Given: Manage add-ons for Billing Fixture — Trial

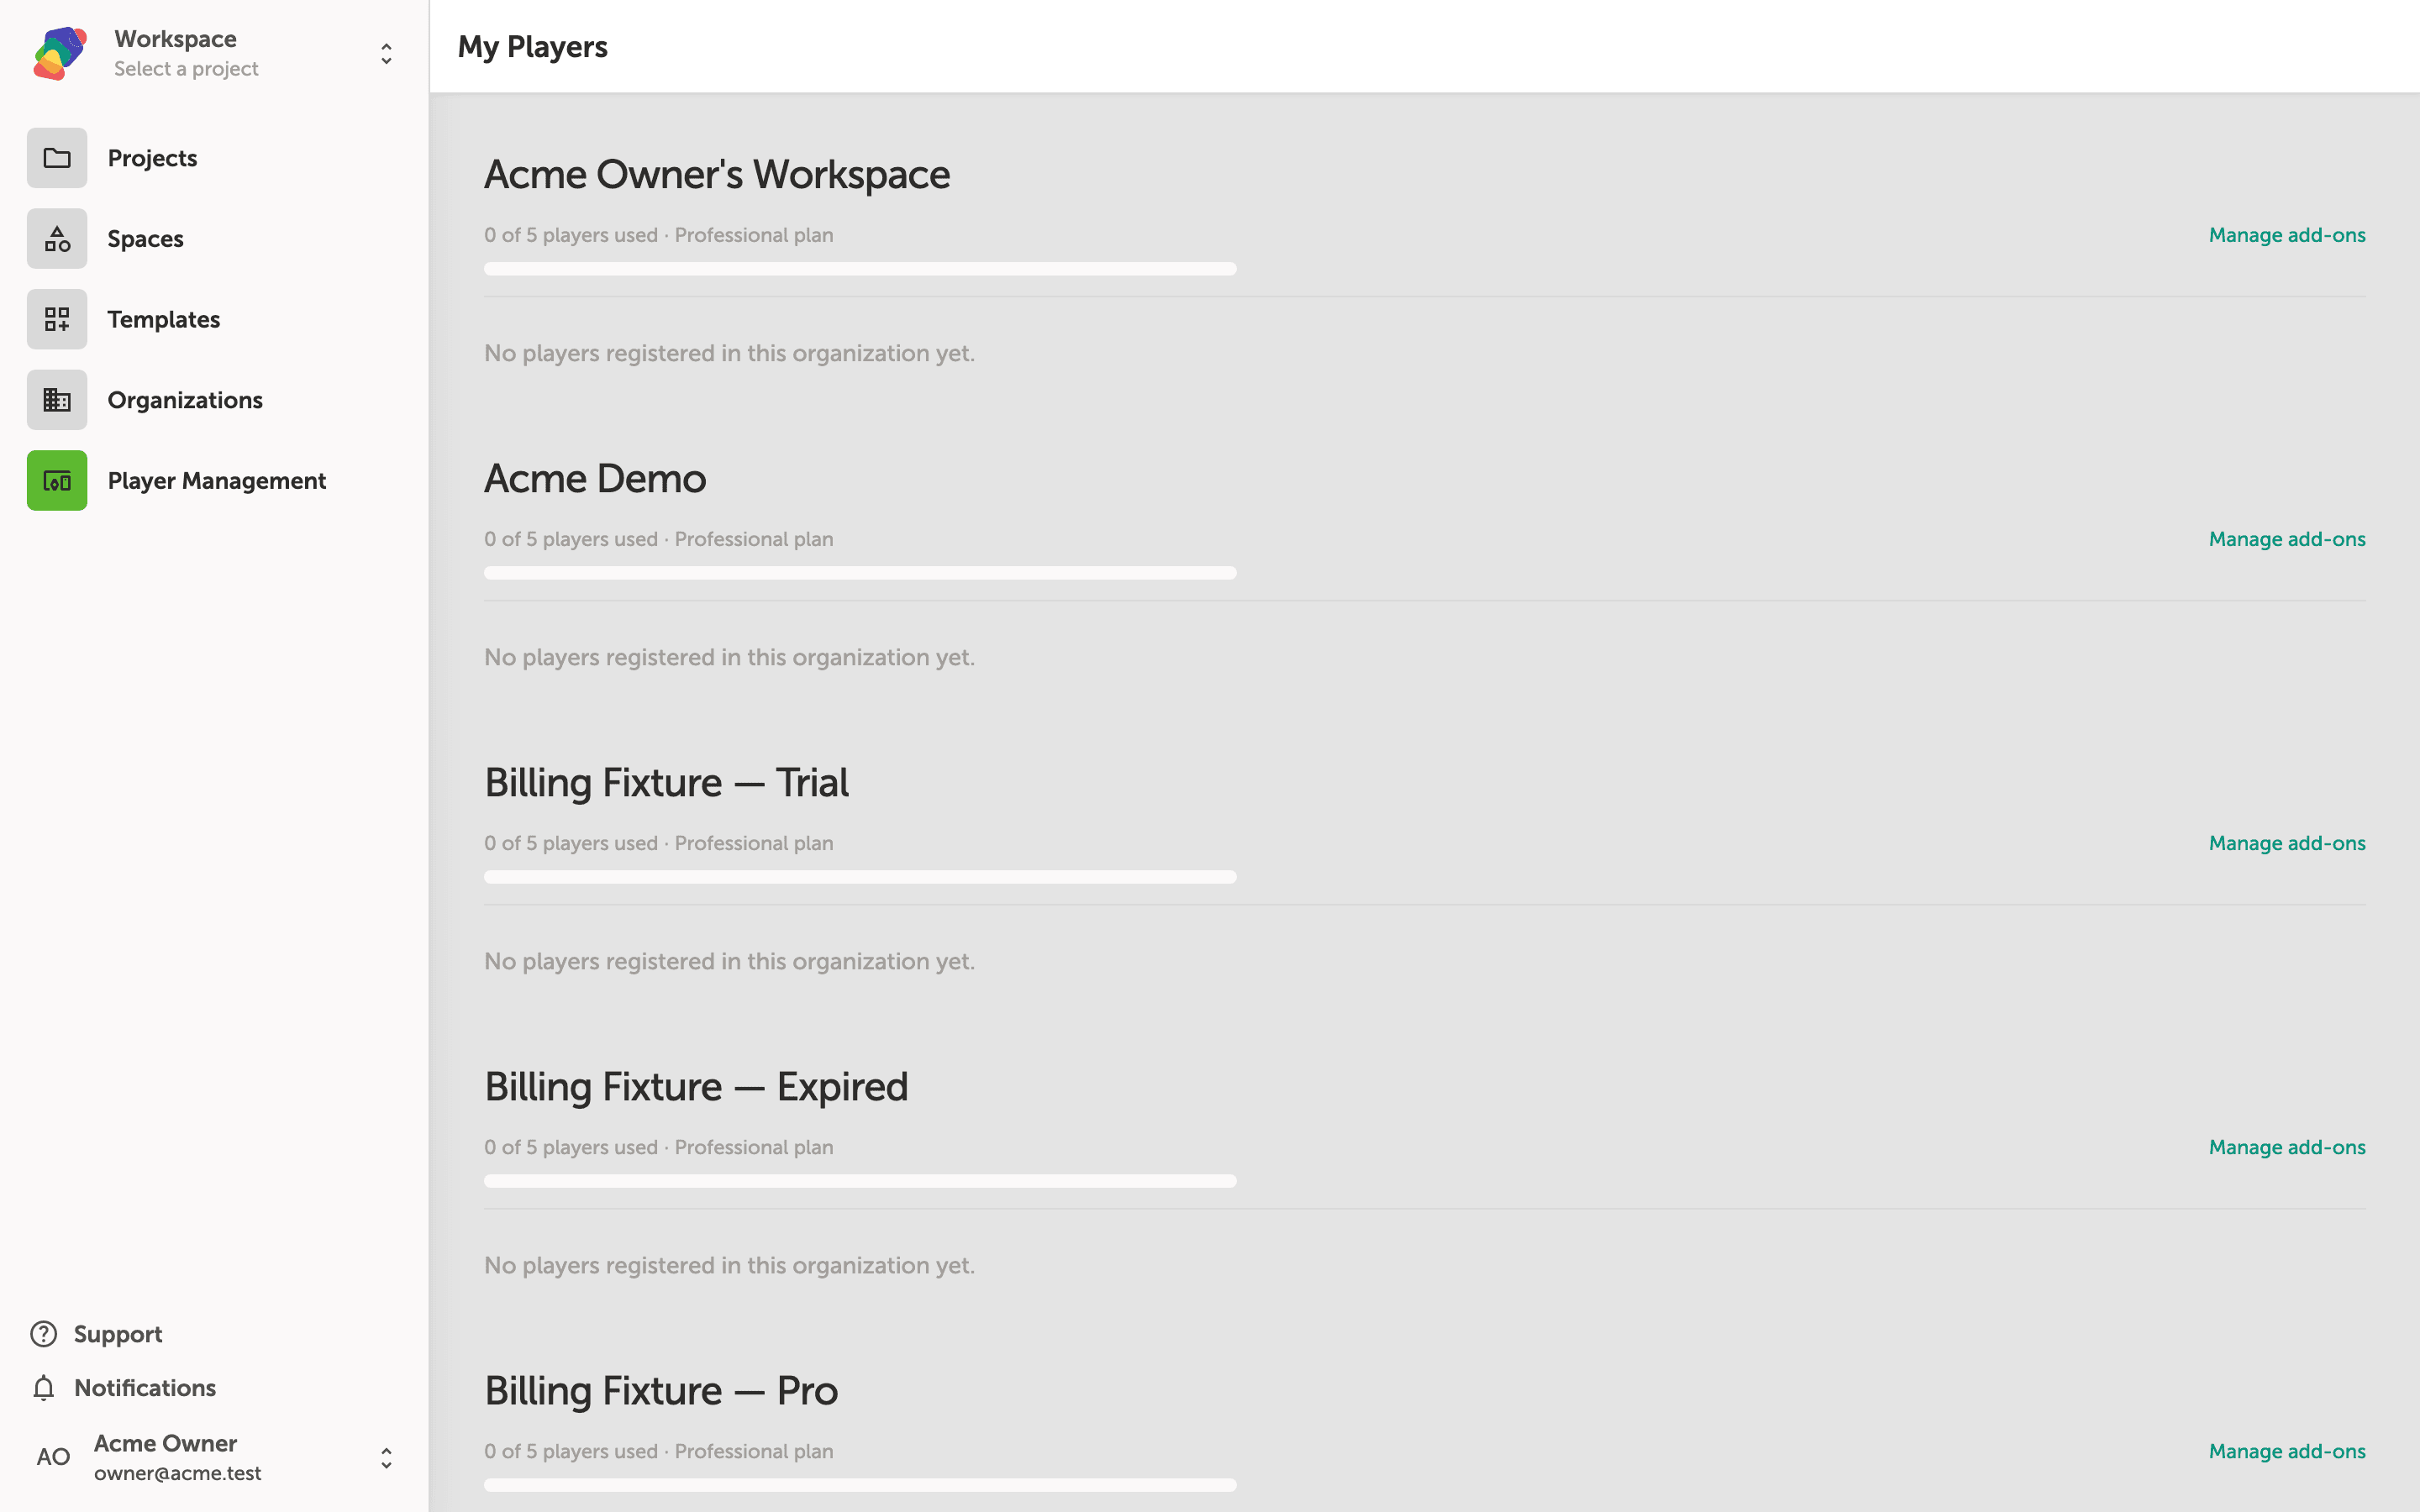Looking at the screenshot, I should click(x=2287, y=843).
